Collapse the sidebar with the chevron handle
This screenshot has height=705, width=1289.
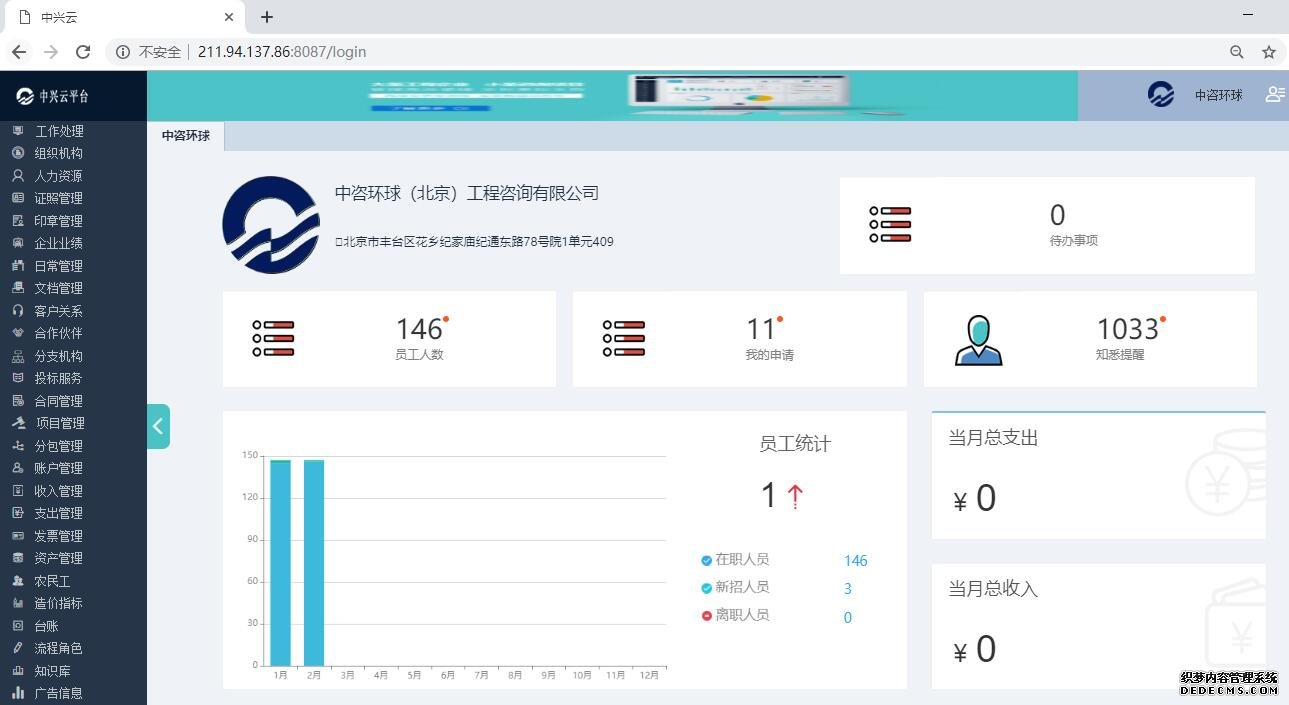click(158, 426)
